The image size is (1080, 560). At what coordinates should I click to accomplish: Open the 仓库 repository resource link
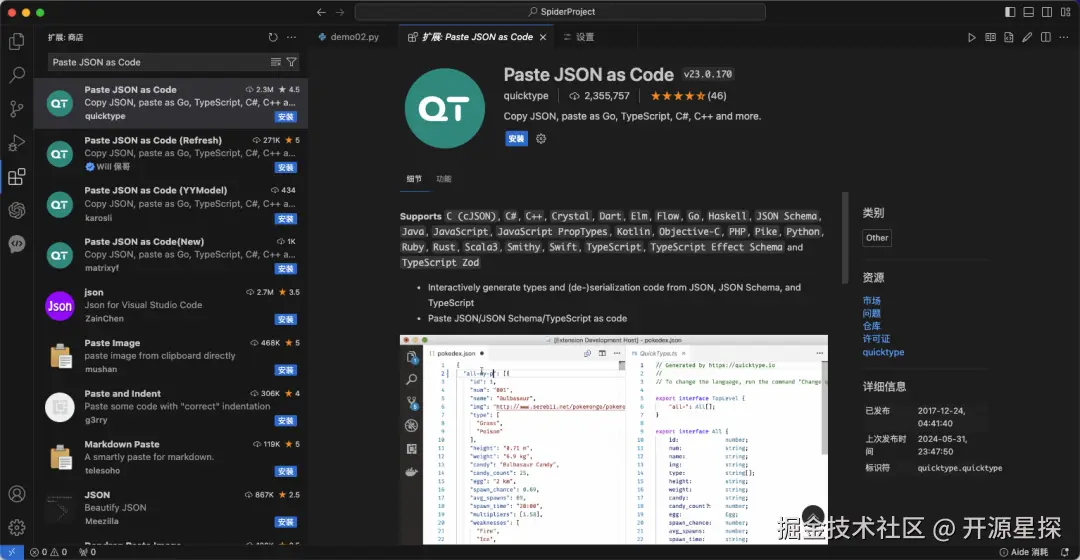point(871,326)
